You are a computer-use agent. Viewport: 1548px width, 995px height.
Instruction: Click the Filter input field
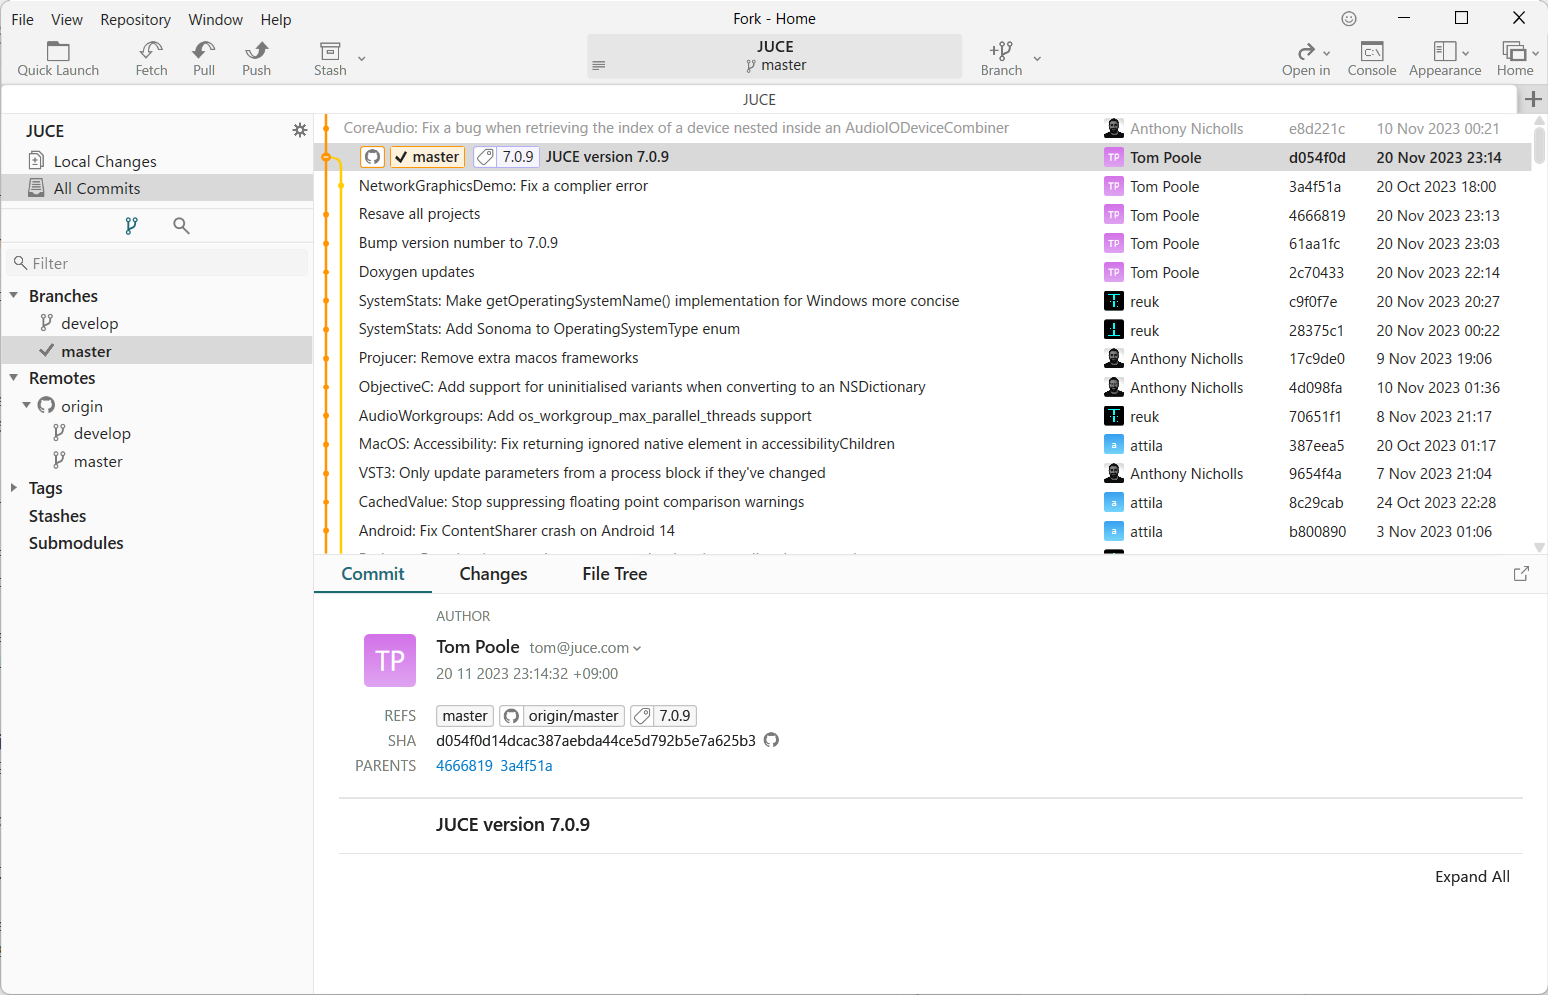157,263
